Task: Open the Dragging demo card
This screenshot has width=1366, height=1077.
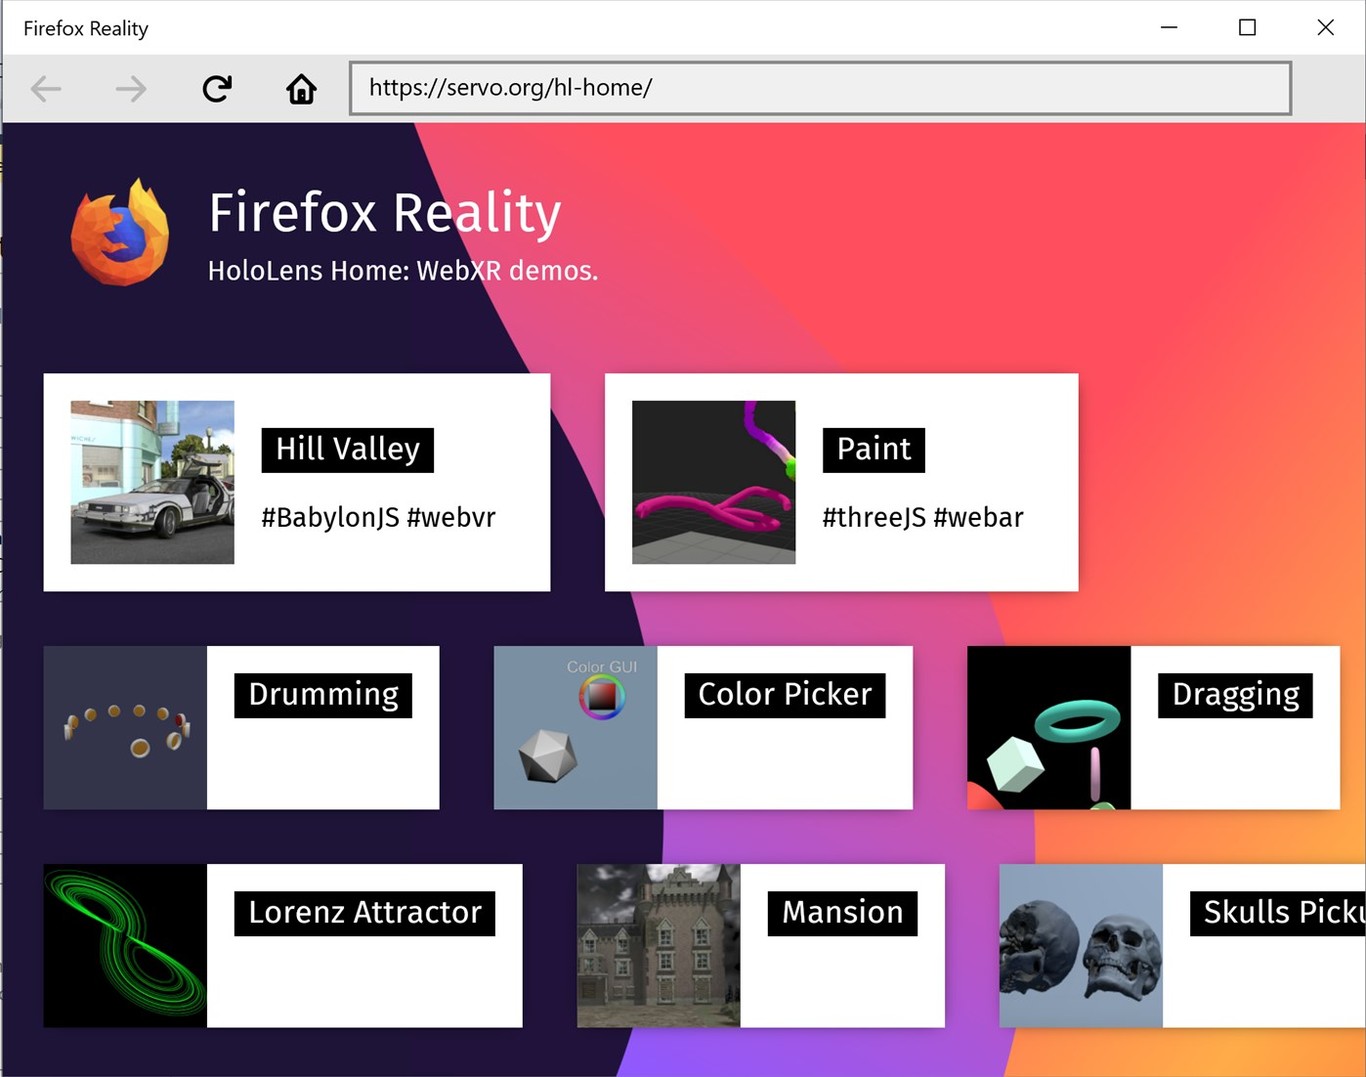Action: pos(1233,694)
